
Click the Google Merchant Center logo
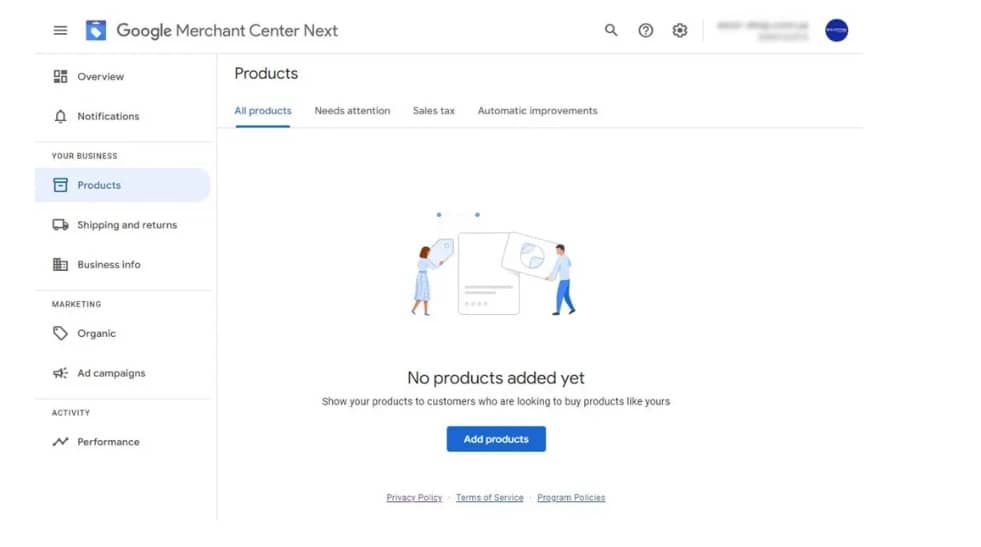point(96,30)
